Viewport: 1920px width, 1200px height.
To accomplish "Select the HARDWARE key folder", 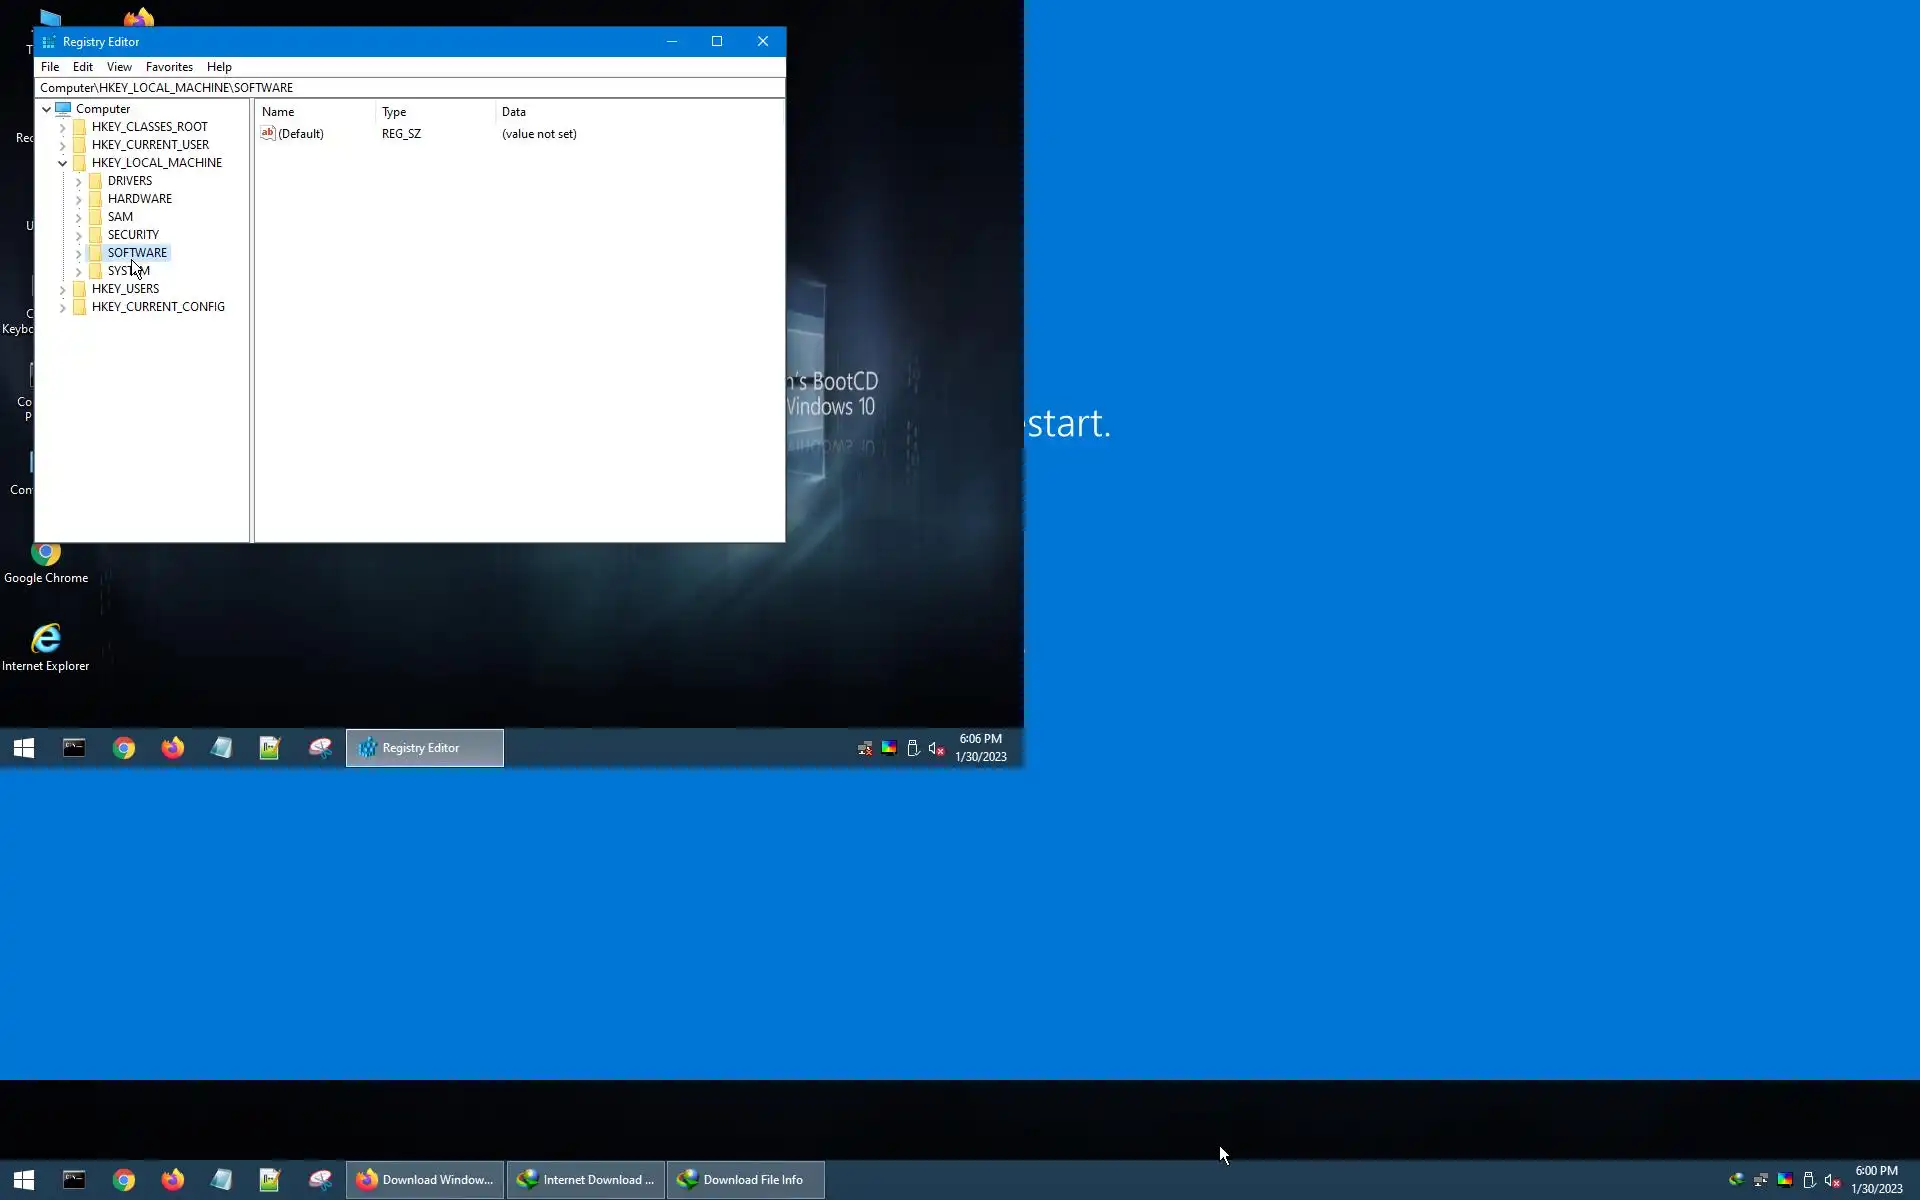I will point(139,199).
